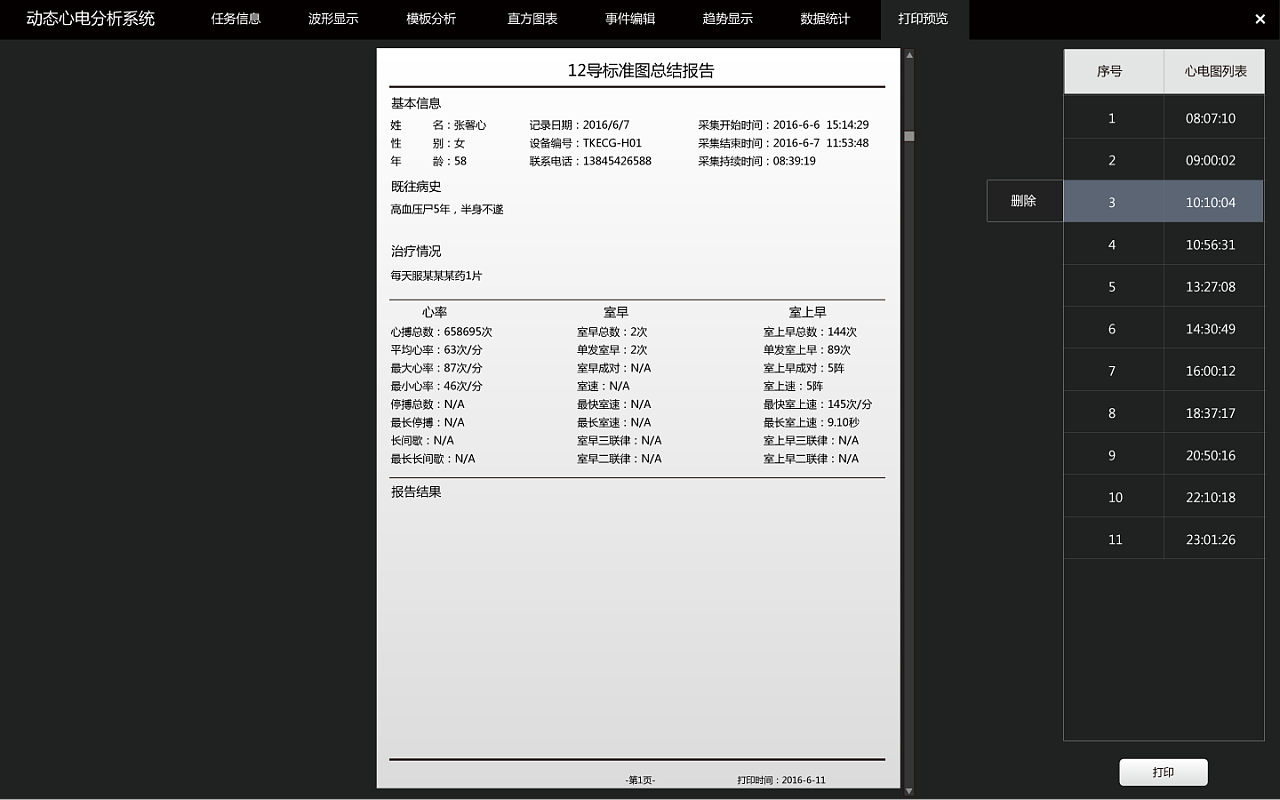Click the 动态心电分析系统 title

[91, 18]
